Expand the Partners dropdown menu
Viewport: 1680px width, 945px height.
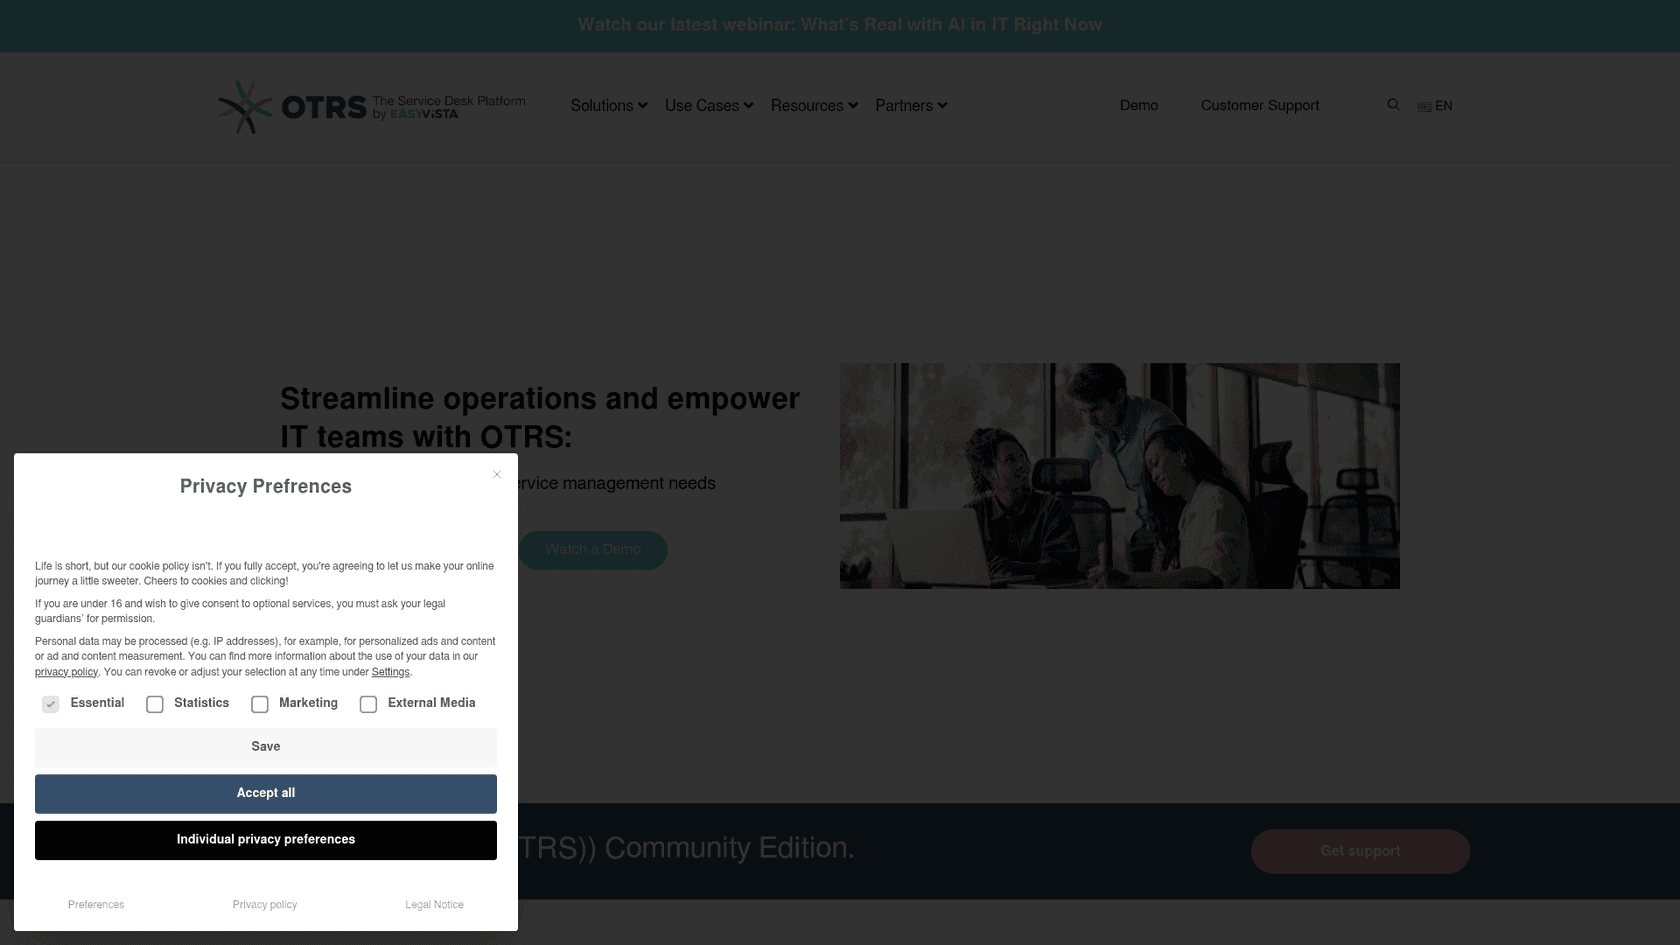click(x=911, y=106)
